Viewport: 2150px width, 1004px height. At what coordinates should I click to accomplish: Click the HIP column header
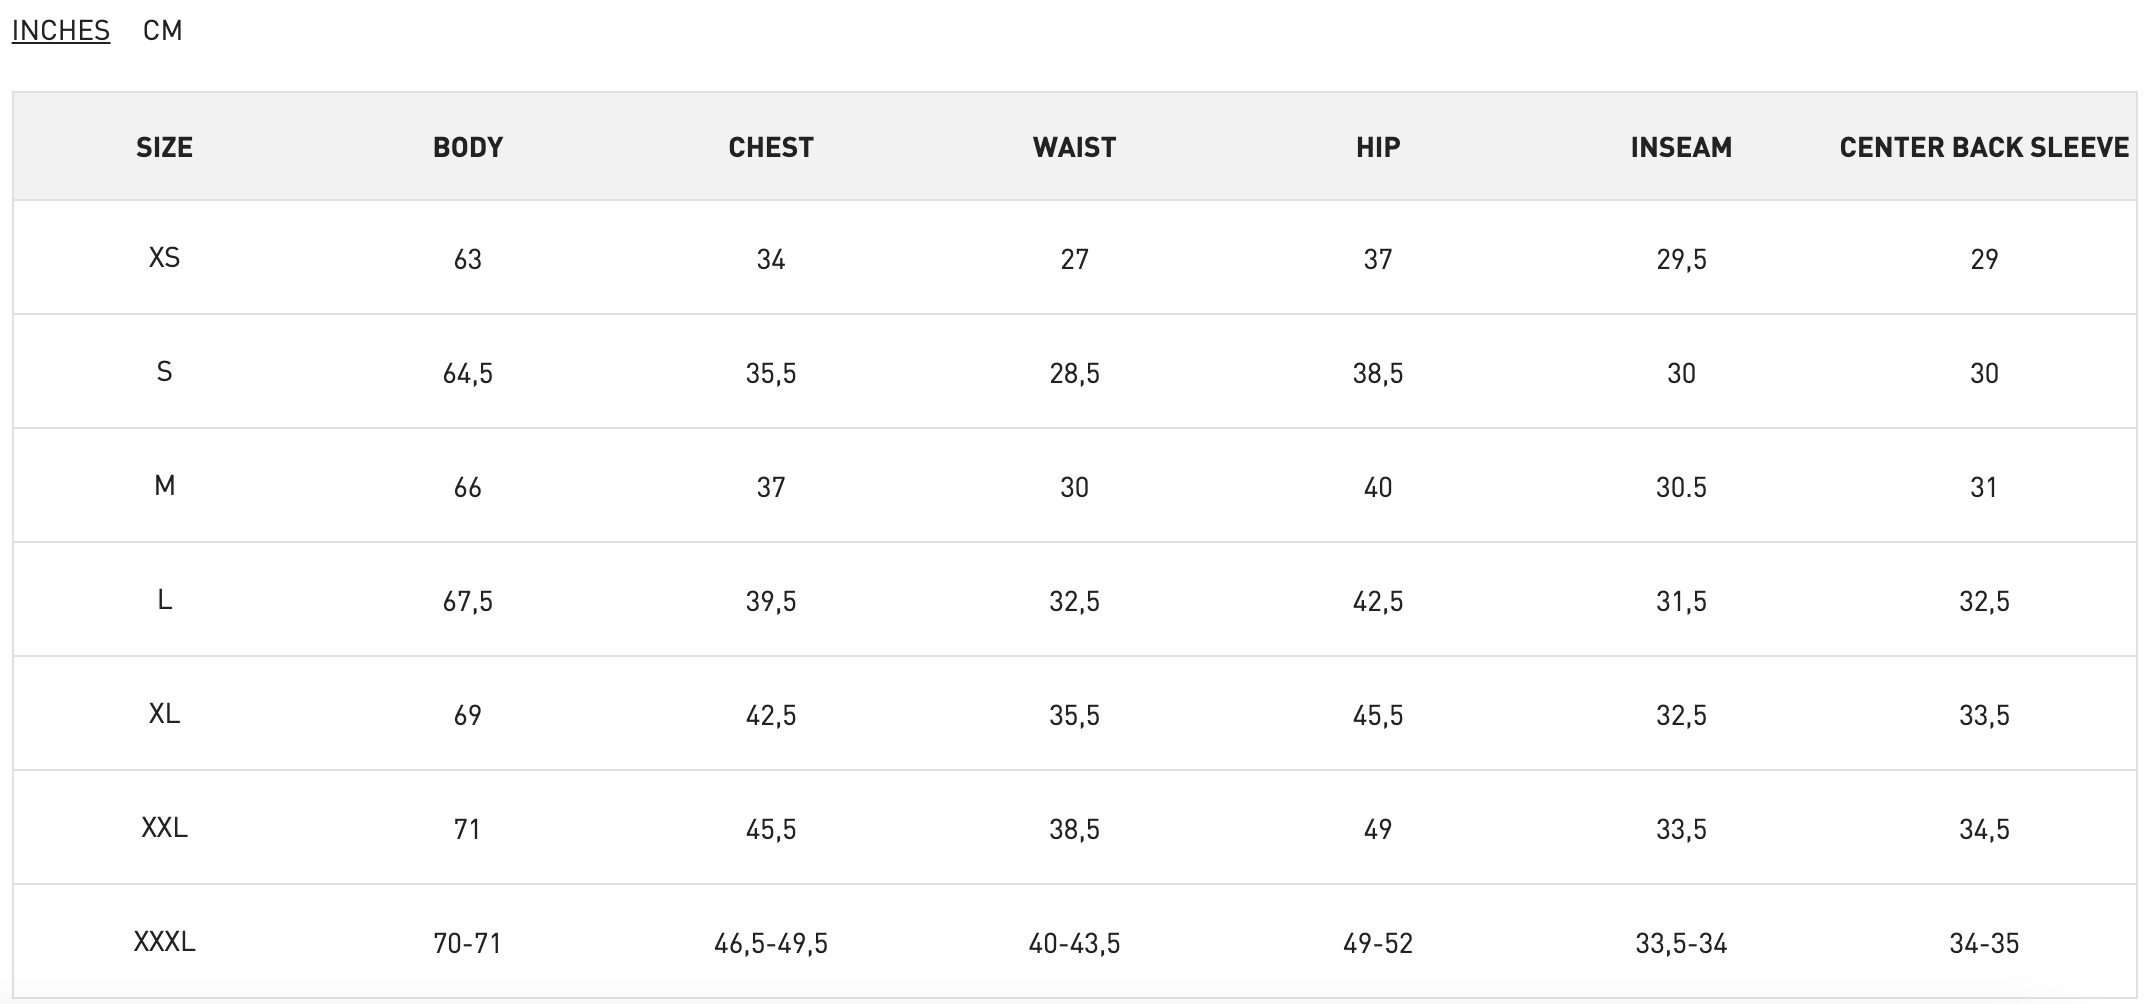(x=1378, y=147)
